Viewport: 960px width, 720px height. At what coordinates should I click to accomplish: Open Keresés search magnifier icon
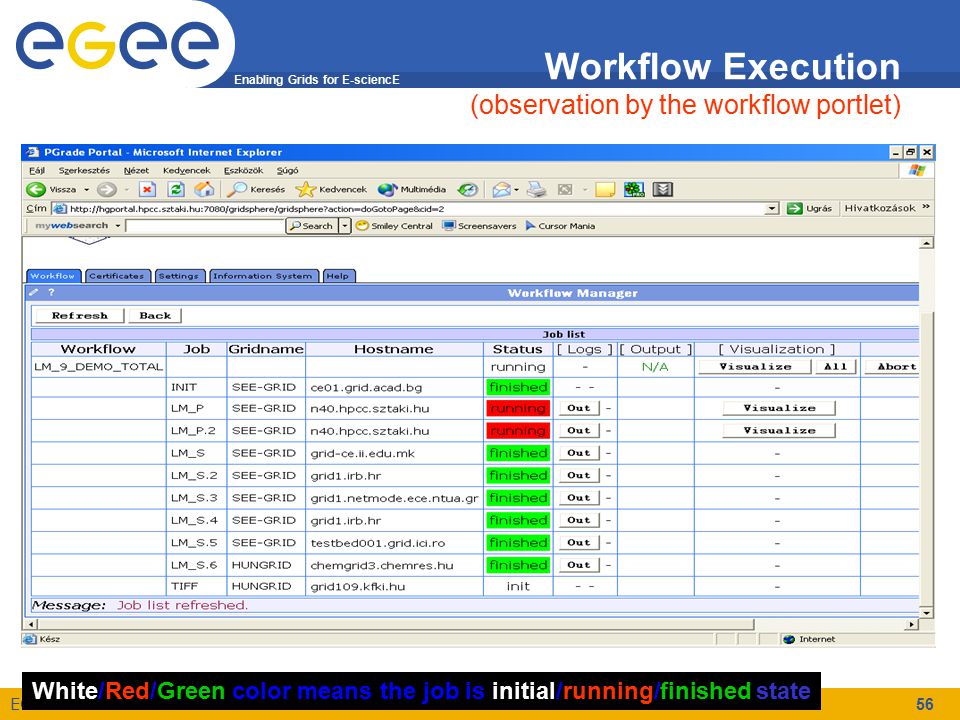[x=236, y=190]
